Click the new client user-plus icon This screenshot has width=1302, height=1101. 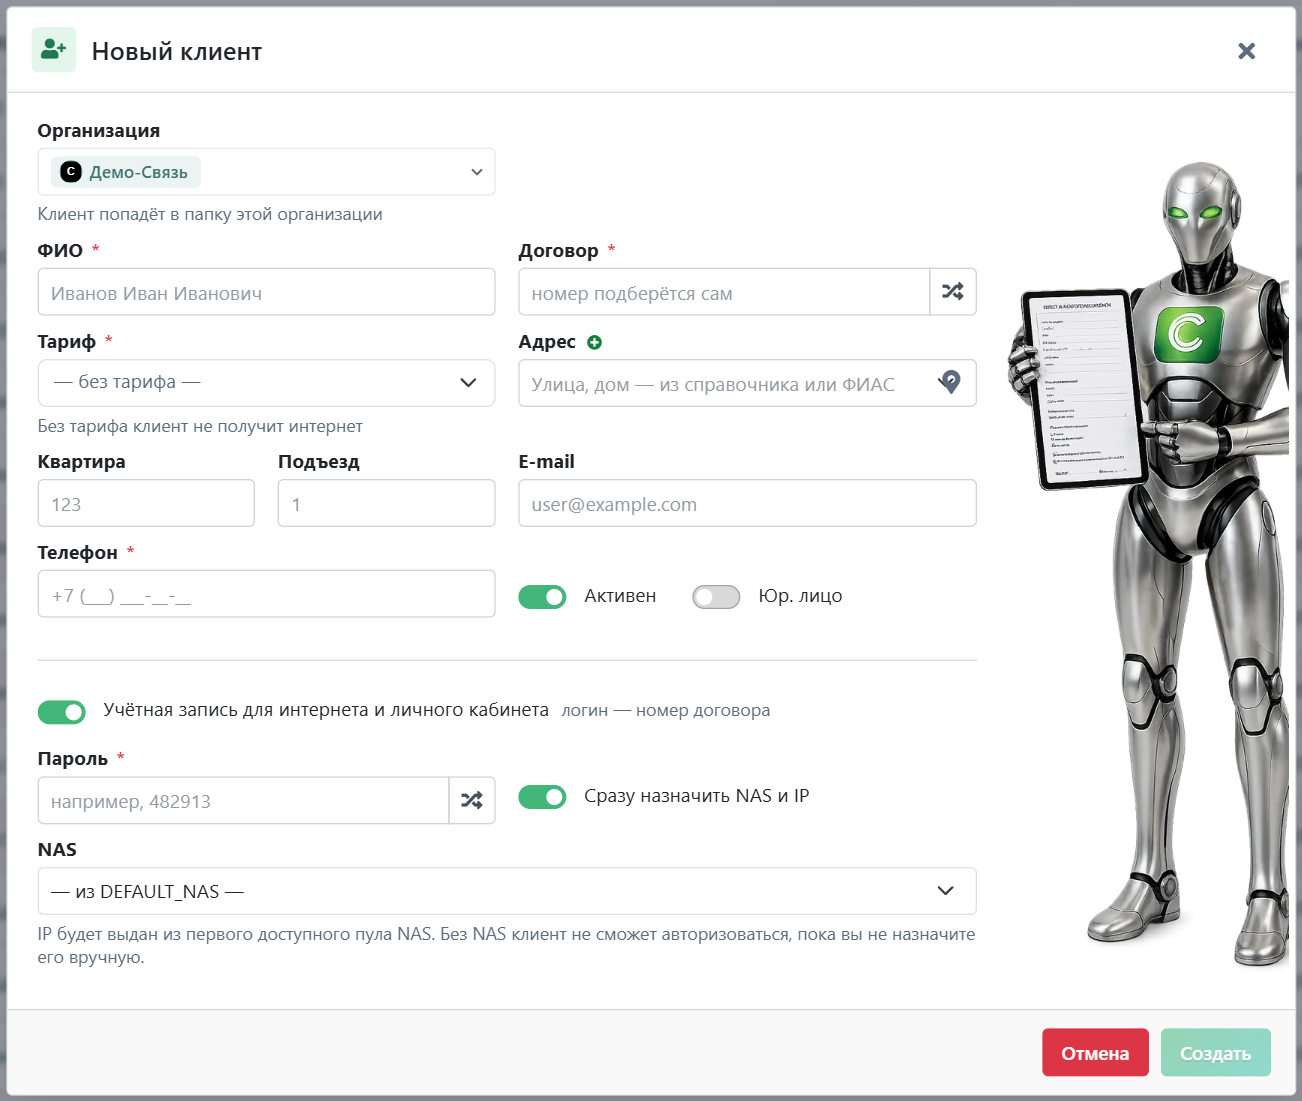pyautogui.click(x=54, y=50)
